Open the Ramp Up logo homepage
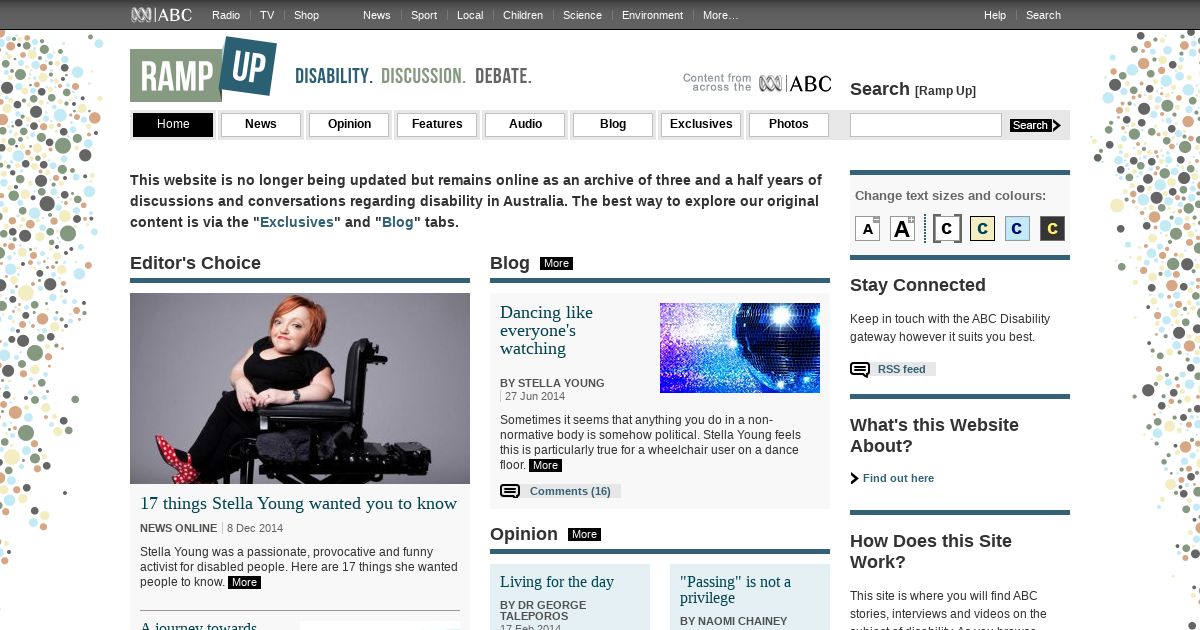The image size is (1200, 630). [x=203, y=69]
